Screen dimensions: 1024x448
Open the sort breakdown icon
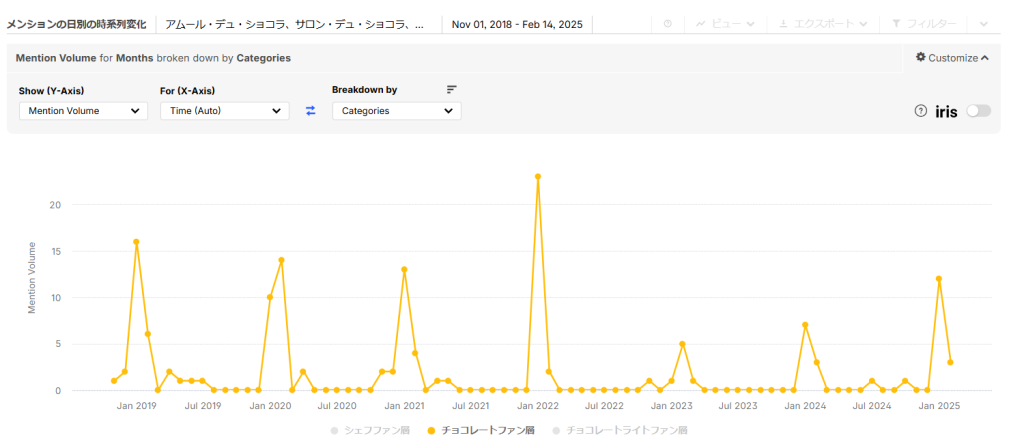452,89
